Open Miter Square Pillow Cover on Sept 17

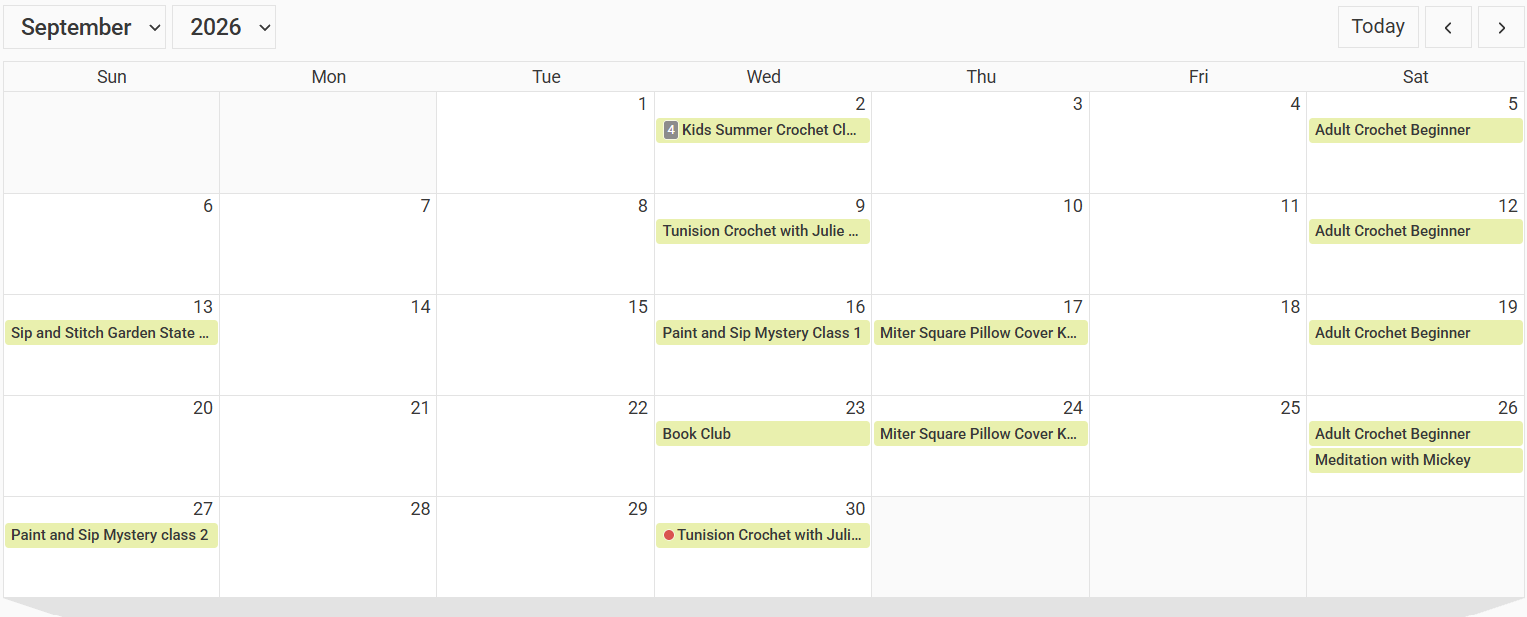pyautogui.click(x=981, y=333)
